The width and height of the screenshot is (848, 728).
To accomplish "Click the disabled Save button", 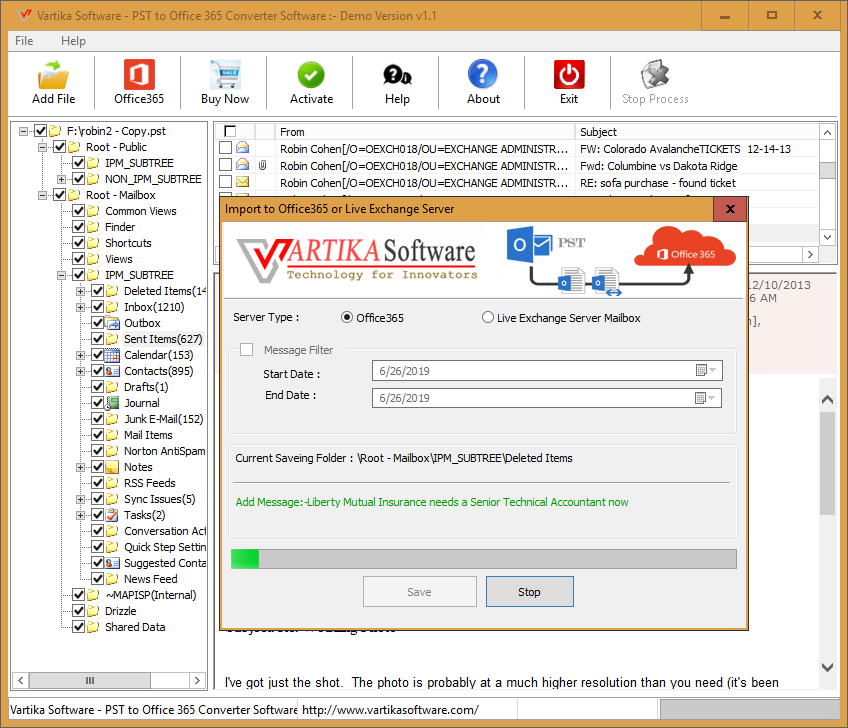I will 420,592.
